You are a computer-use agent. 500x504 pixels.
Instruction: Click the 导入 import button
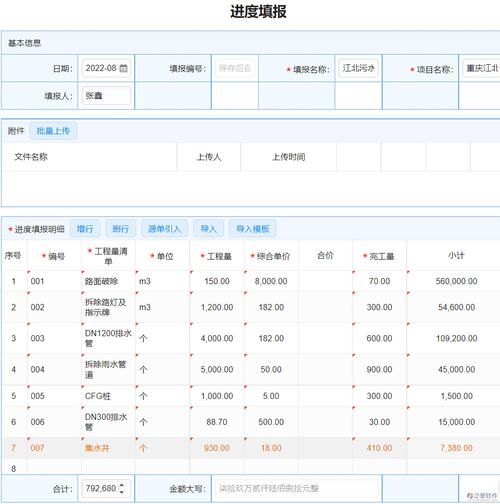208,229
